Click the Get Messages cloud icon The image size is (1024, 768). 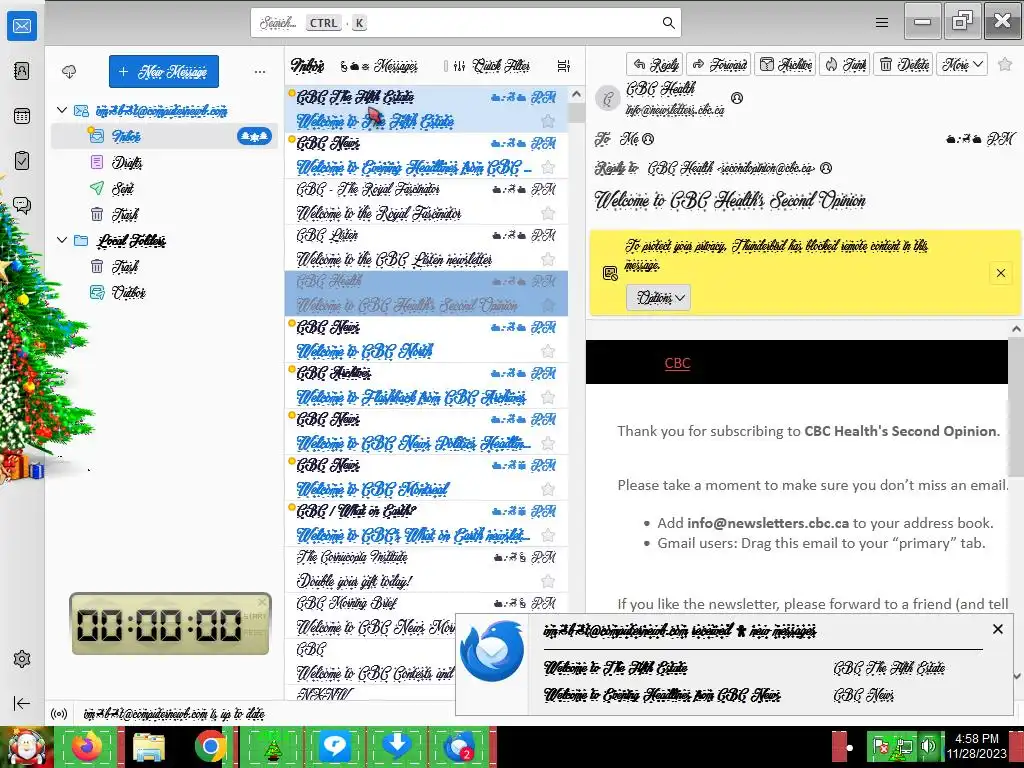(69, 71)
